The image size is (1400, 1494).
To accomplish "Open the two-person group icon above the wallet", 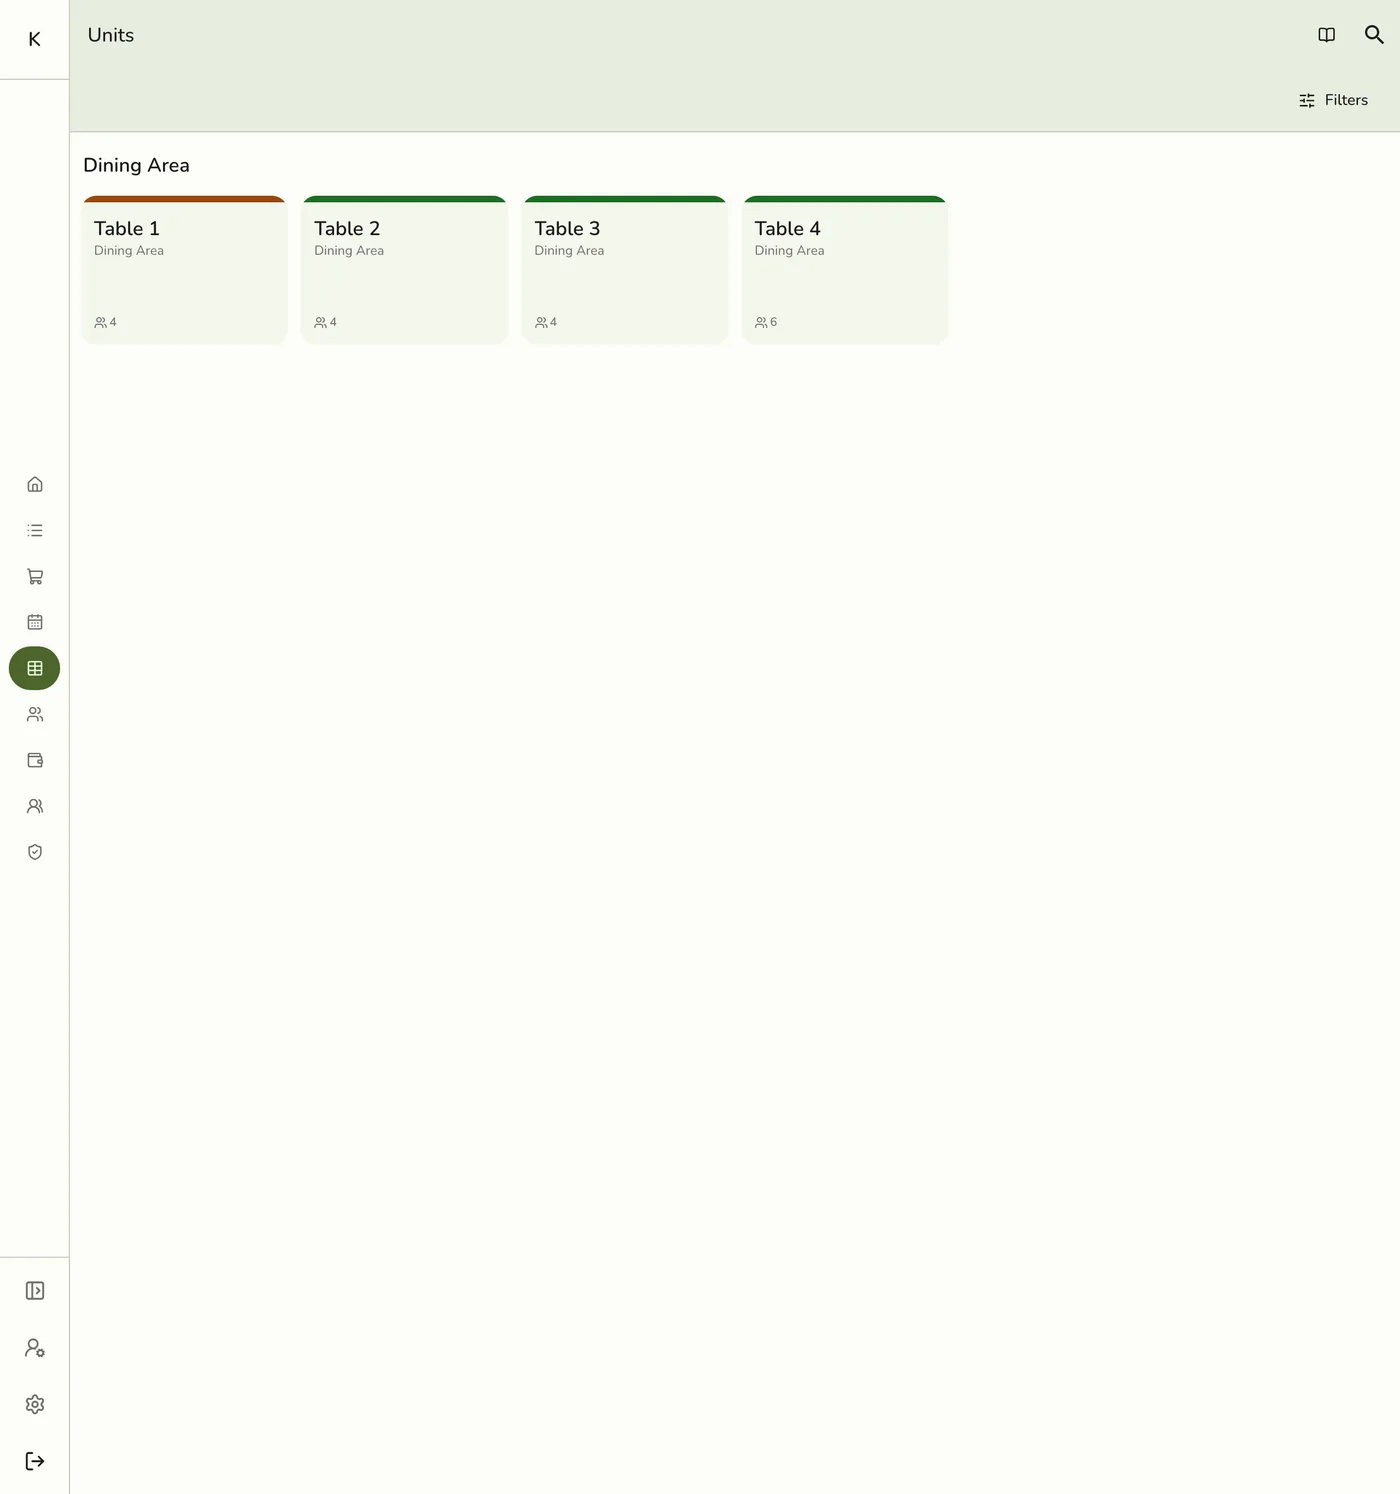I will [35, 714].
